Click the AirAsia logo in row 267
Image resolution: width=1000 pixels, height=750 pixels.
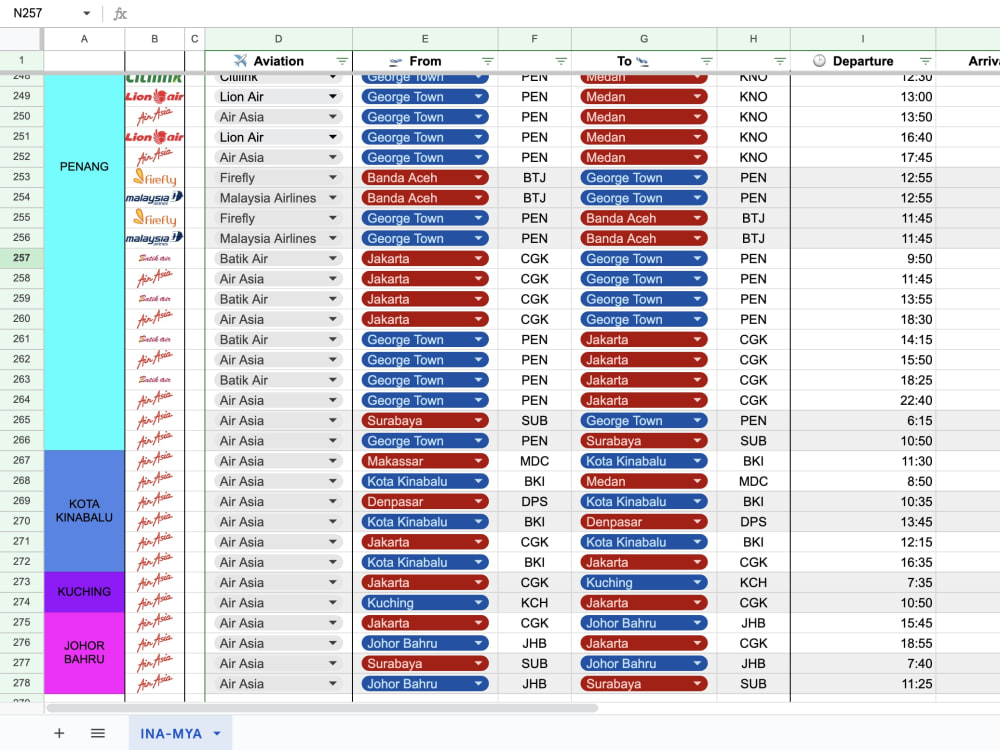point(154,461)
